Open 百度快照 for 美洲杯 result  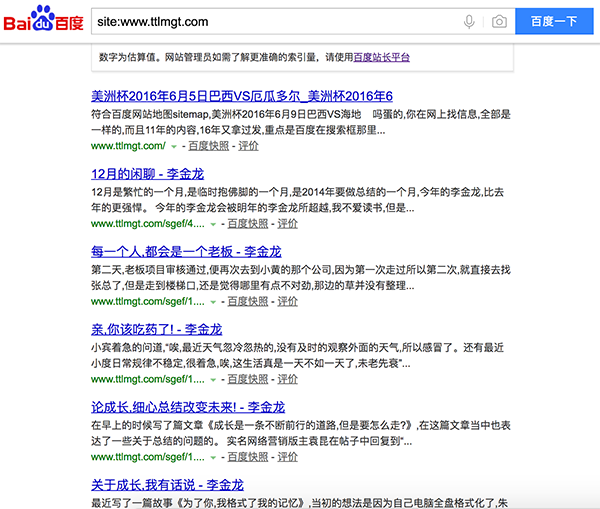[209, 146]
